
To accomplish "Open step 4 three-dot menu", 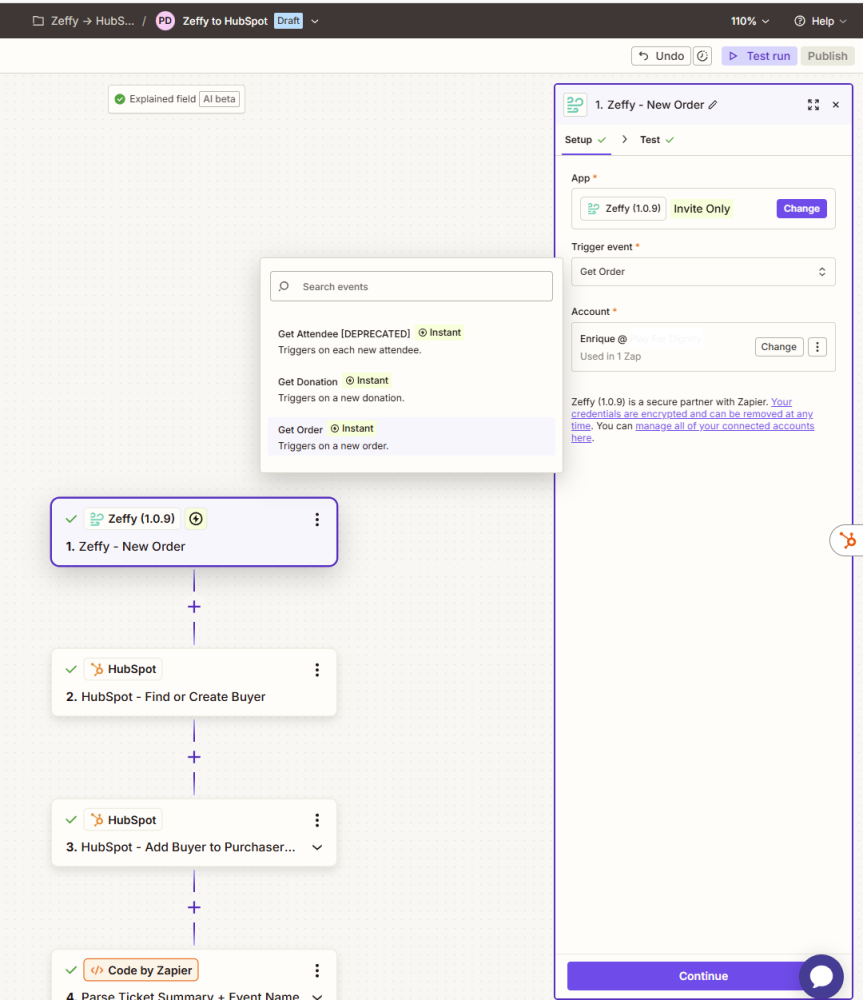I will coord(317,971).
